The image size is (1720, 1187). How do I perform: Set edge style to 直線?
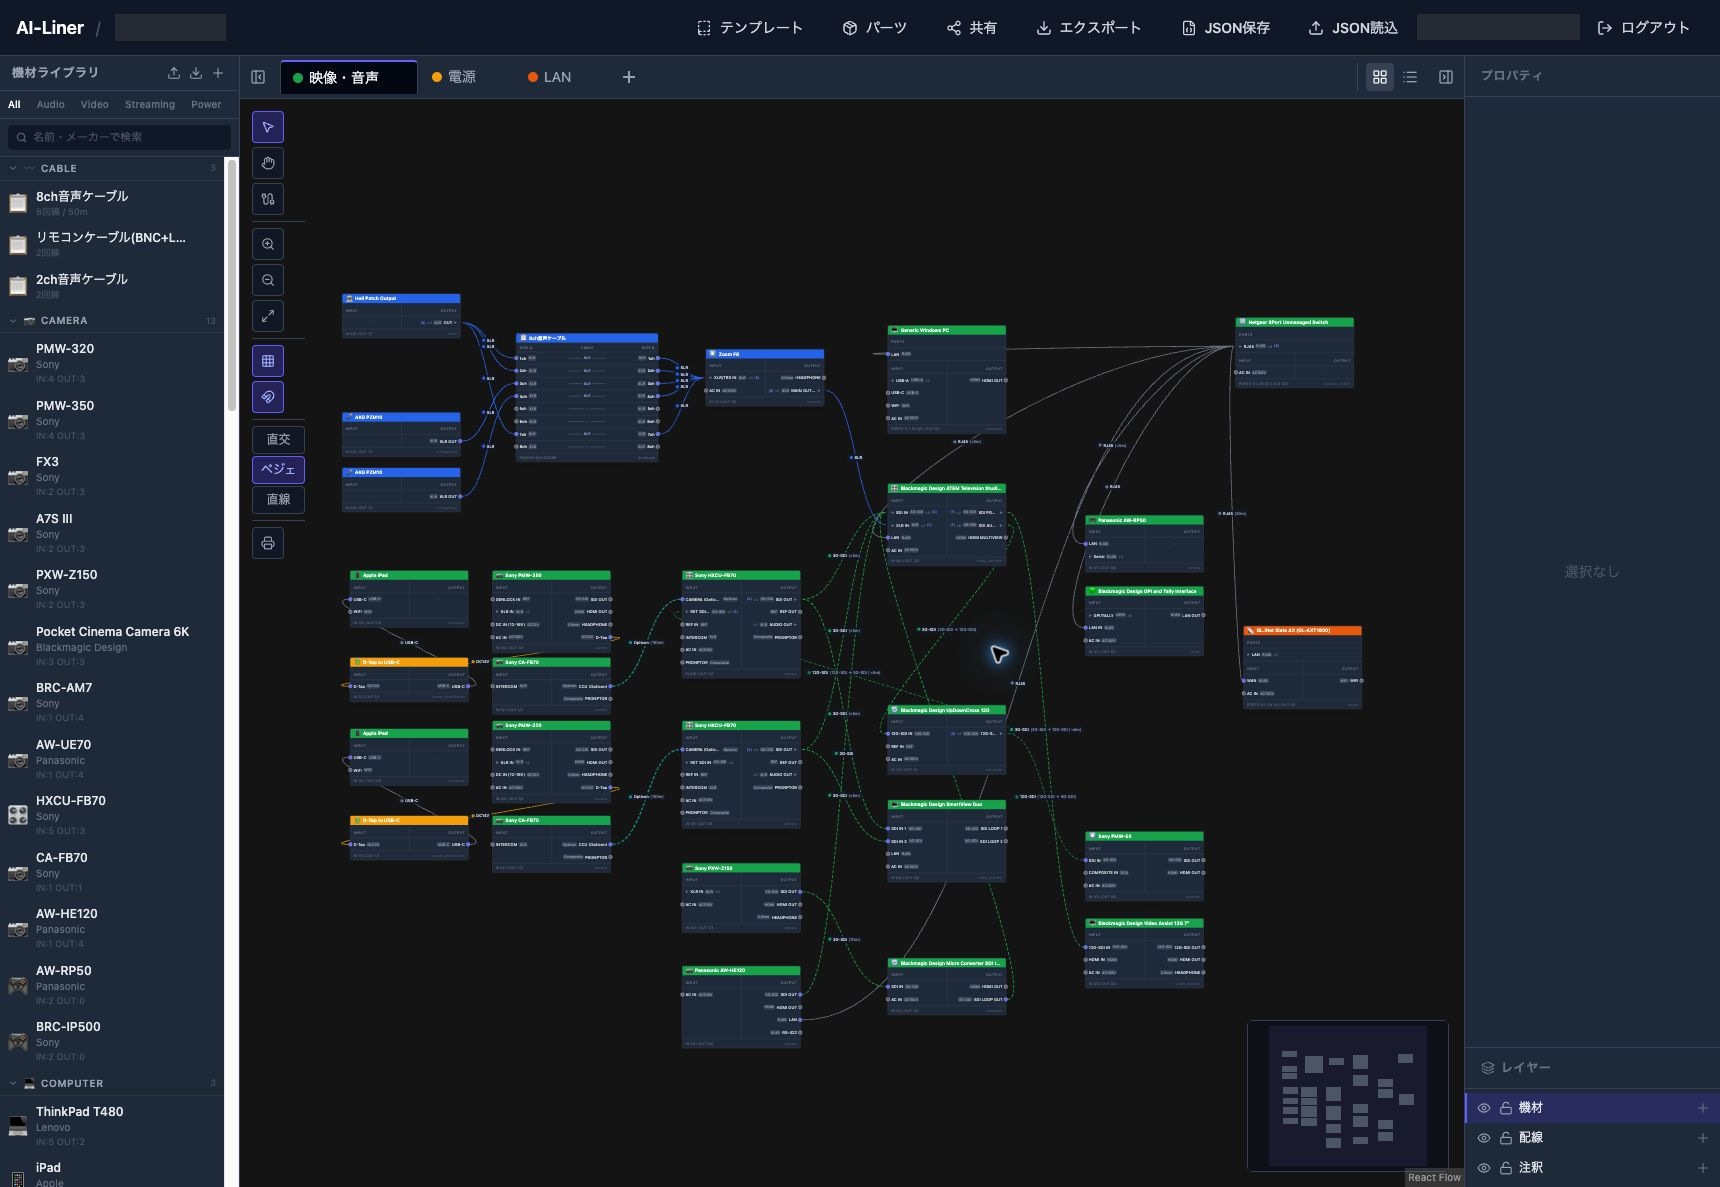pyautogui.click(x=278, y=499)
